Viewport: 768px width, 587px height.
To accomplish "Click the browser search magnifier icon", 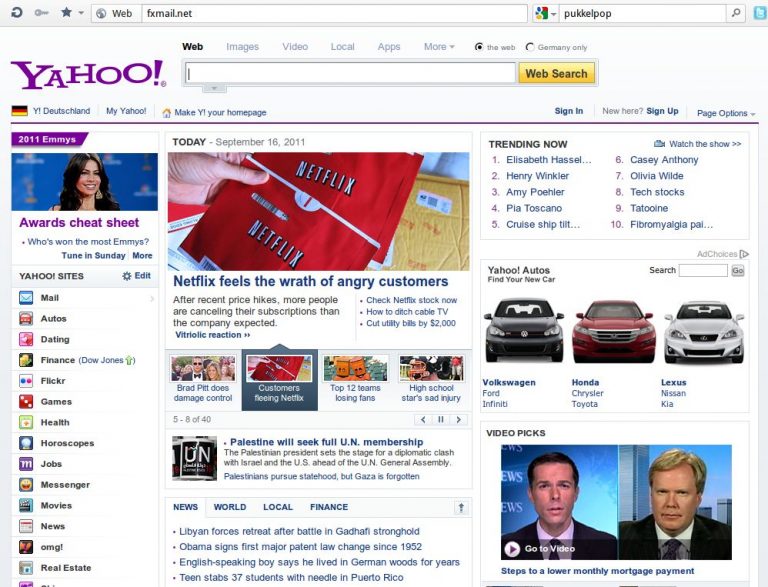I will [x=736, y=13].
